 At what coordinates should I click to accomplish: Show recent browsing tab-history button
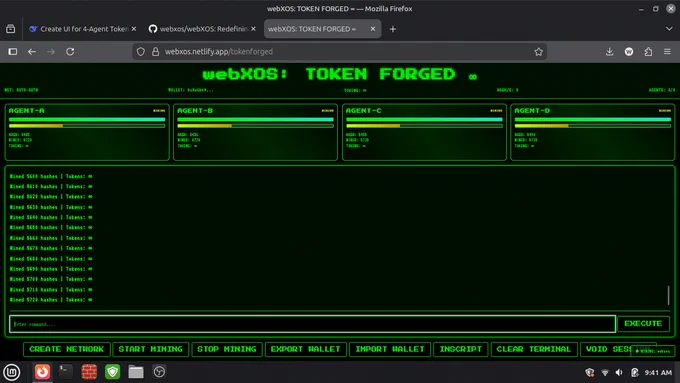click(10, 29)
